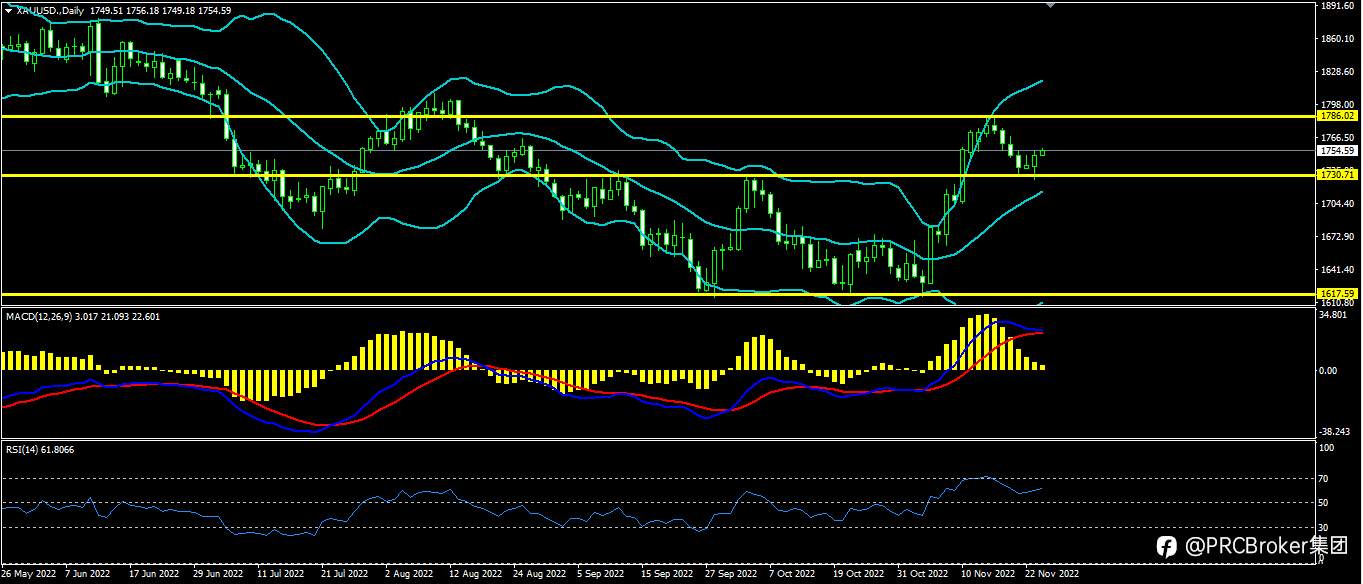Click the 15 Sep 2022 date label

point(666,576)
